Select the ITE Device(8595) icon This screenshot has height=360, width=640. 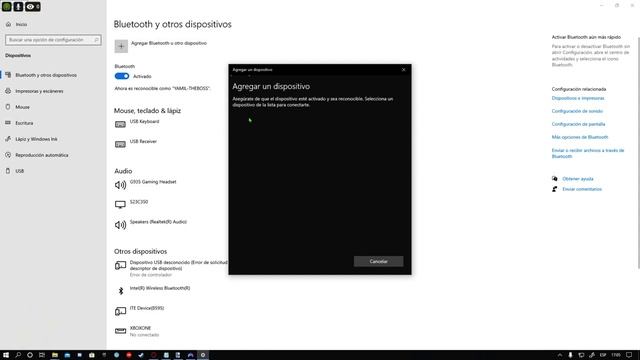(x=120, y=311)
